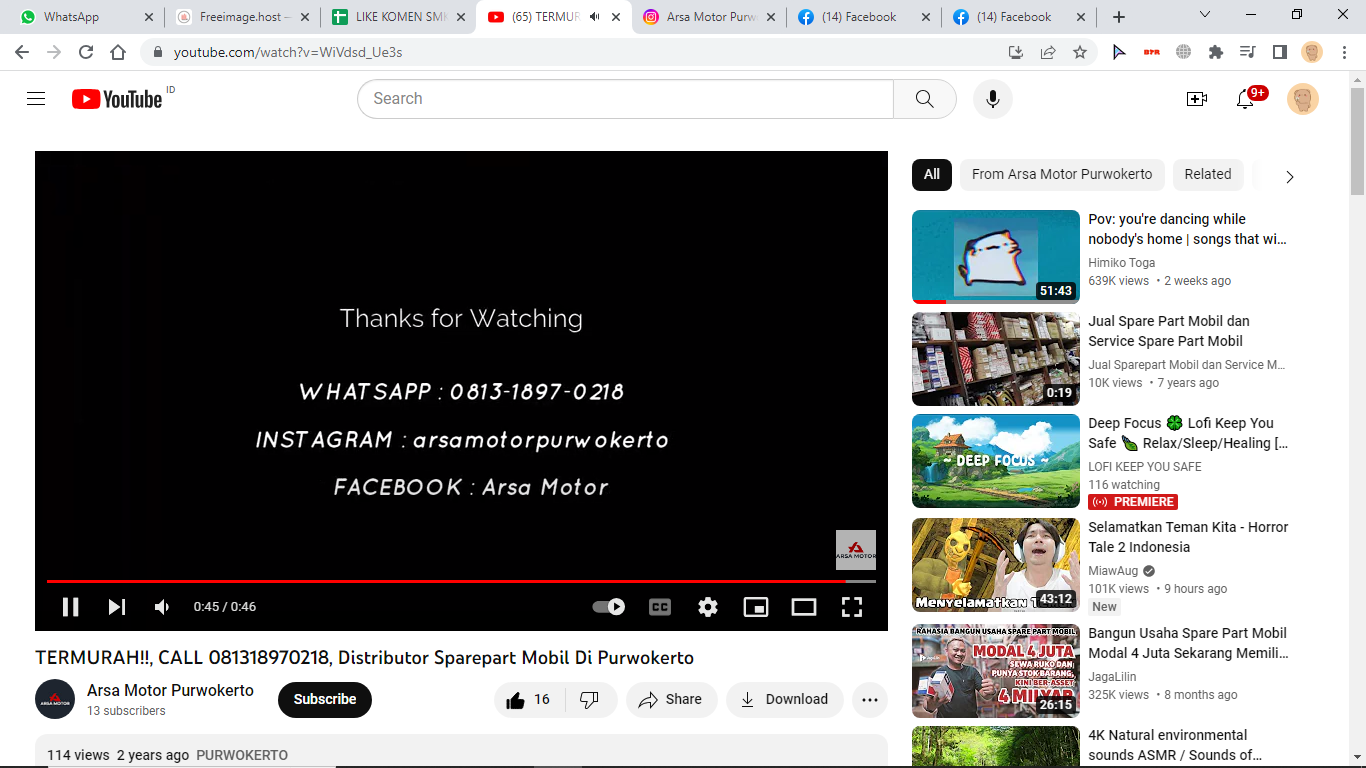Toggle Chrome side panel

1280,52
